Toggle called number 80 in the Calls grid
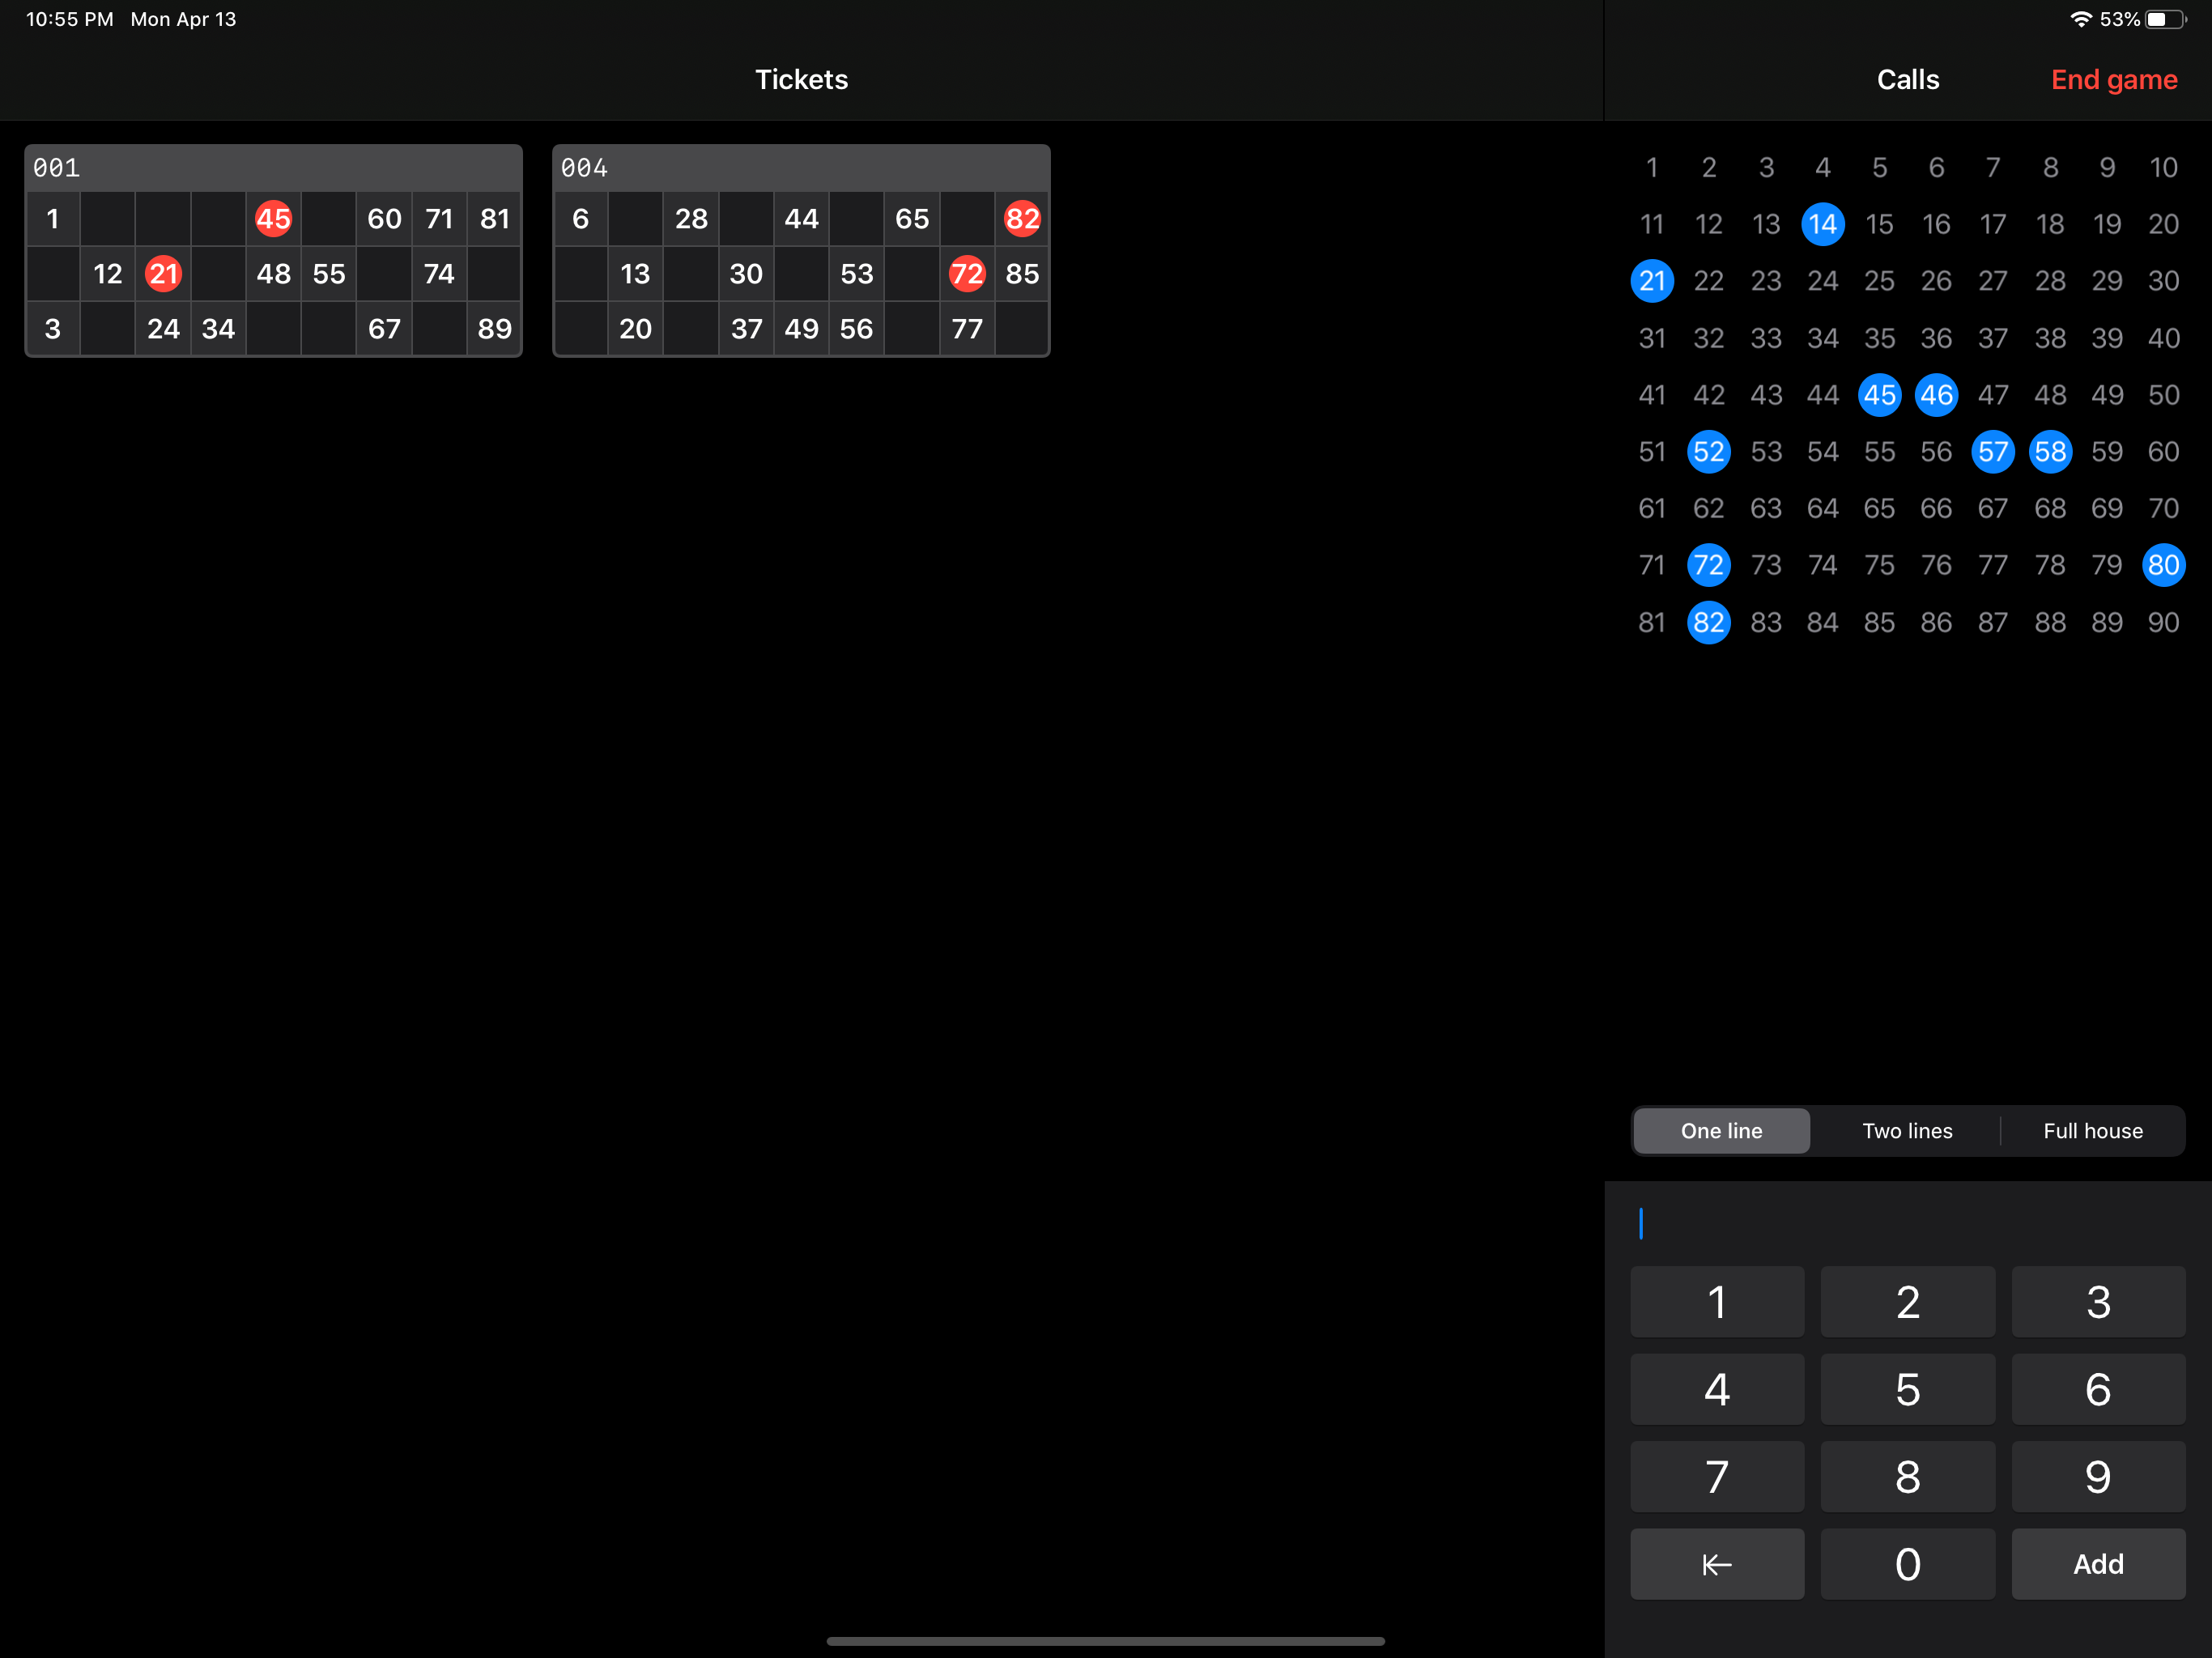This screenshot has height=1658, width=2212. tap(2163, 565)
